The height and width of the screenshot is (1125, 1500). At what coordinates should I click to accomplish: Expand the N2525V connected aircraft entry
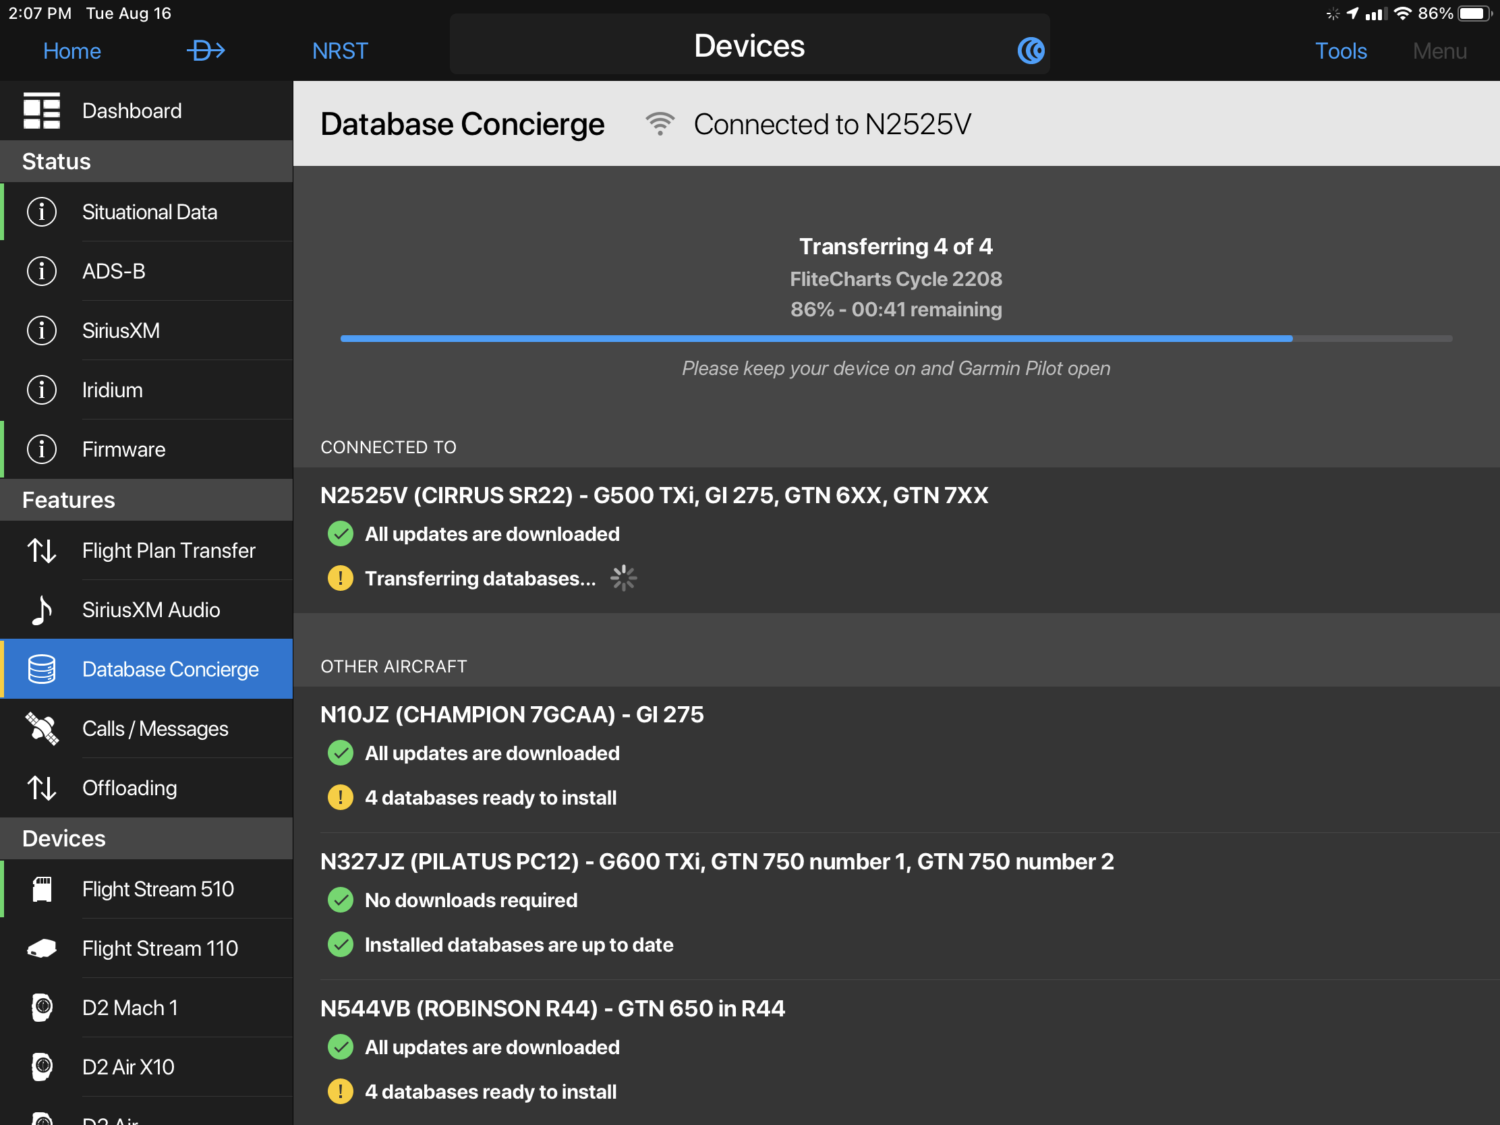(x=654, y=495)
